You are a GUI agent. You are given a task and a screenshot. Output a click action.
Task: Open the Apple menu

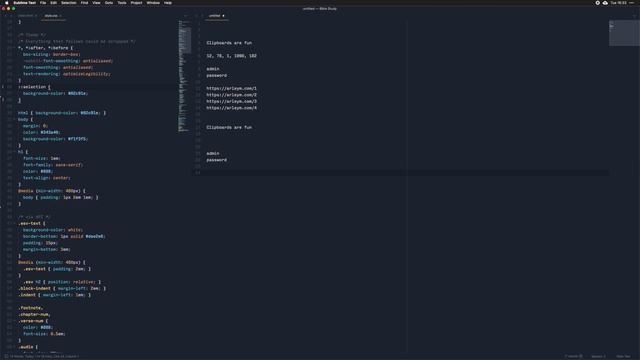click(x=7, y=2)
